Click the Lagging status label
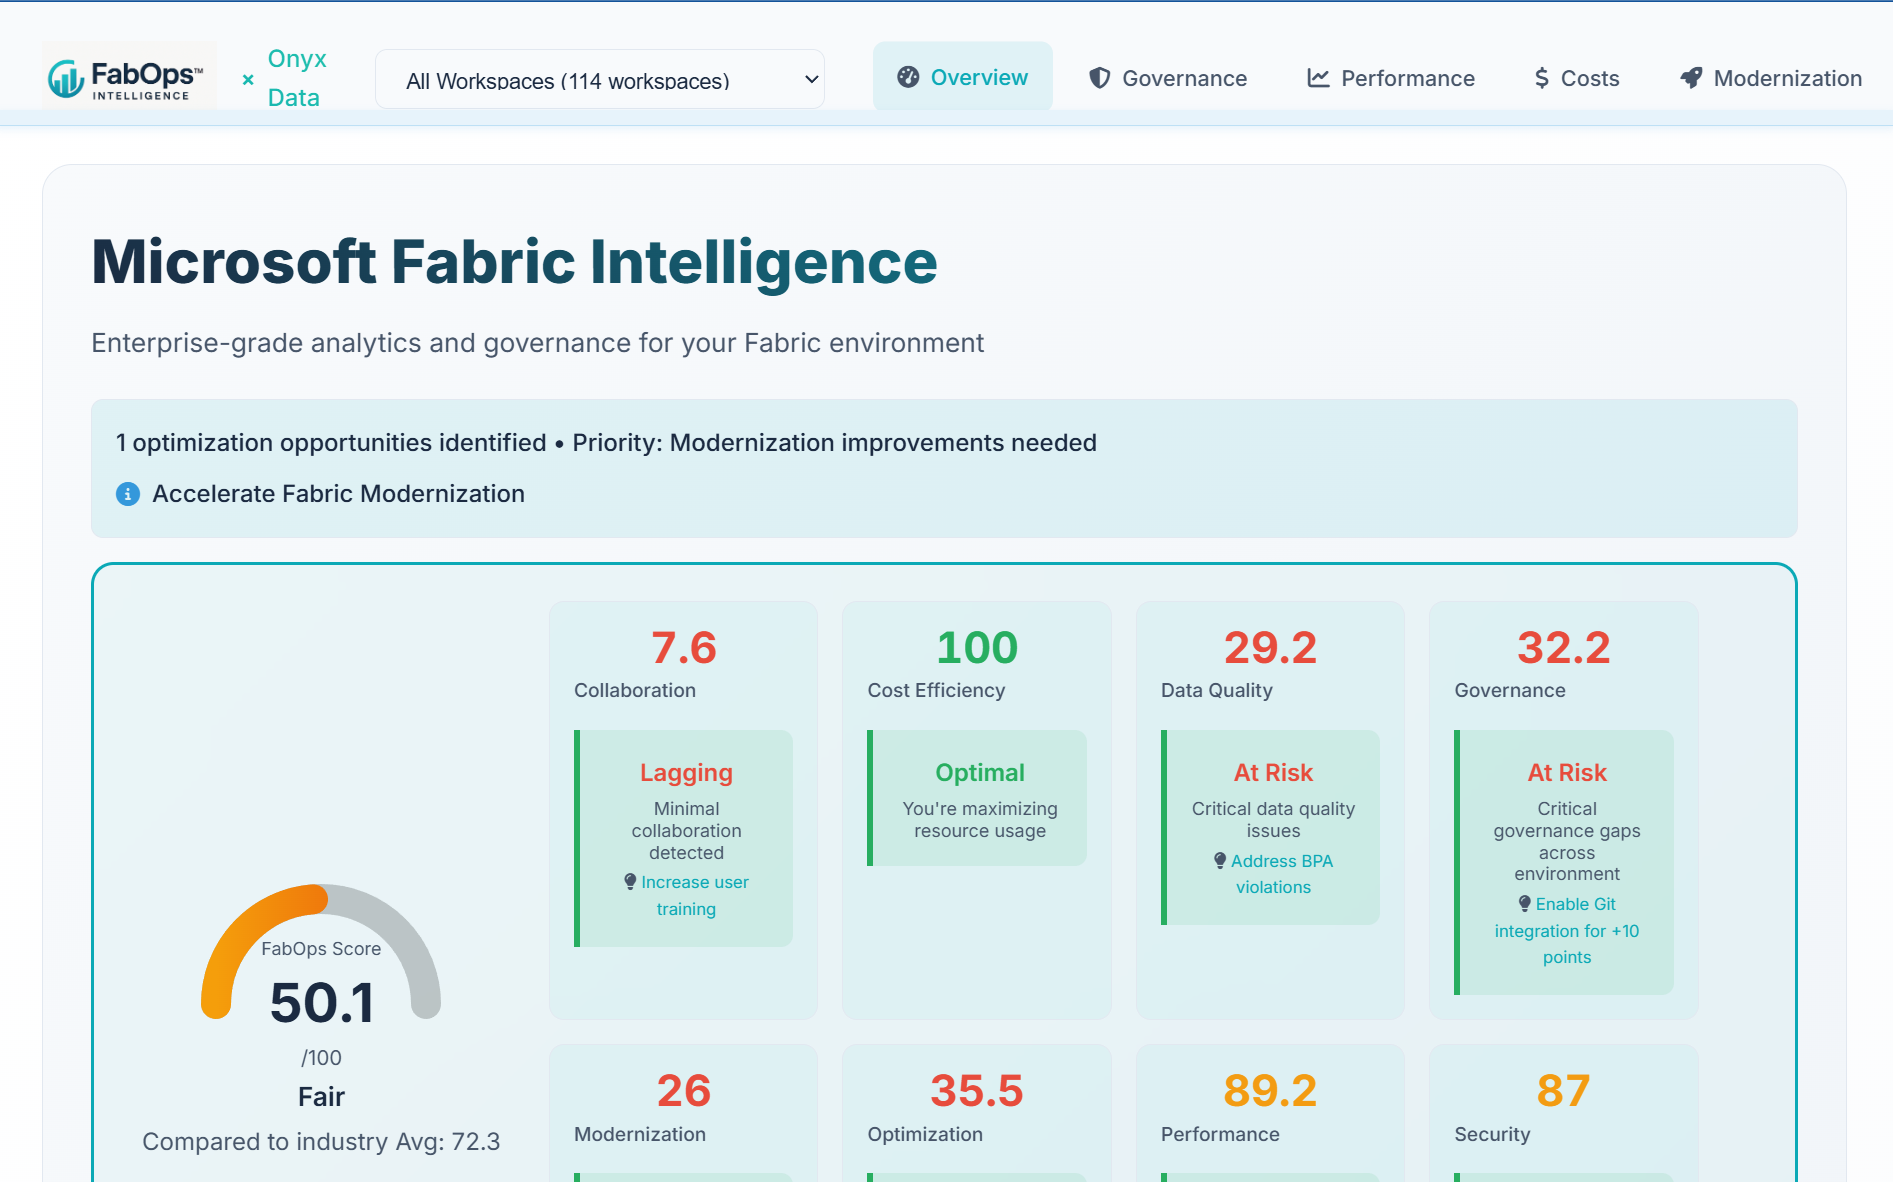 pos(686,773)
